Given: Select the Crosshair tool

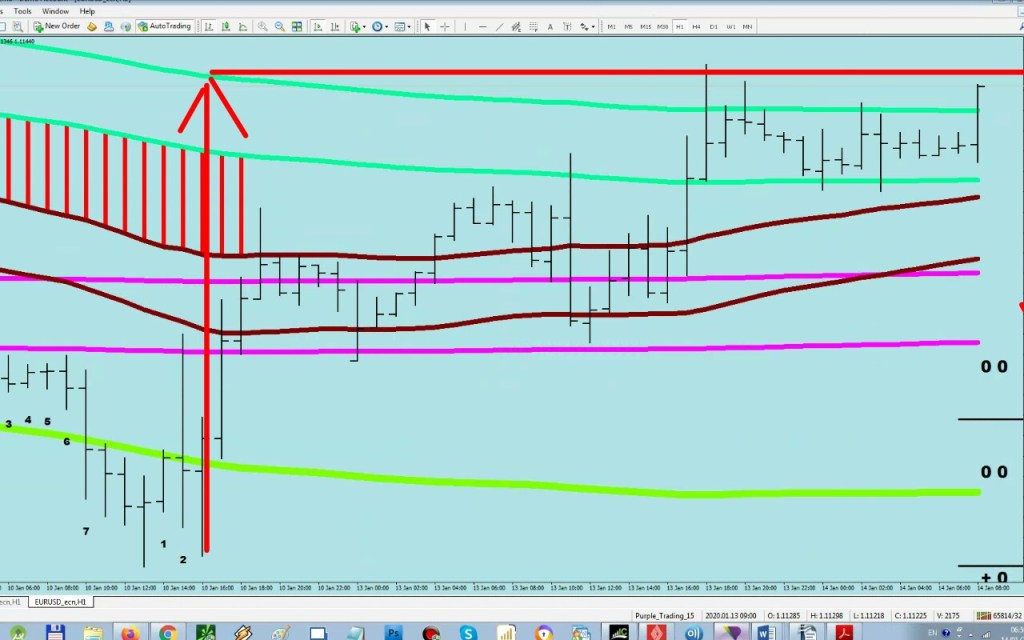Looking at the screenshot, I should pos(445,27).
